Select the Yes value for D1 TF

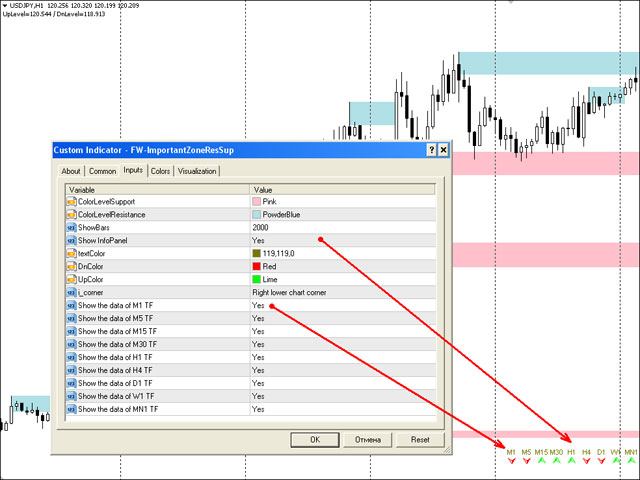(x=258, y=383)
